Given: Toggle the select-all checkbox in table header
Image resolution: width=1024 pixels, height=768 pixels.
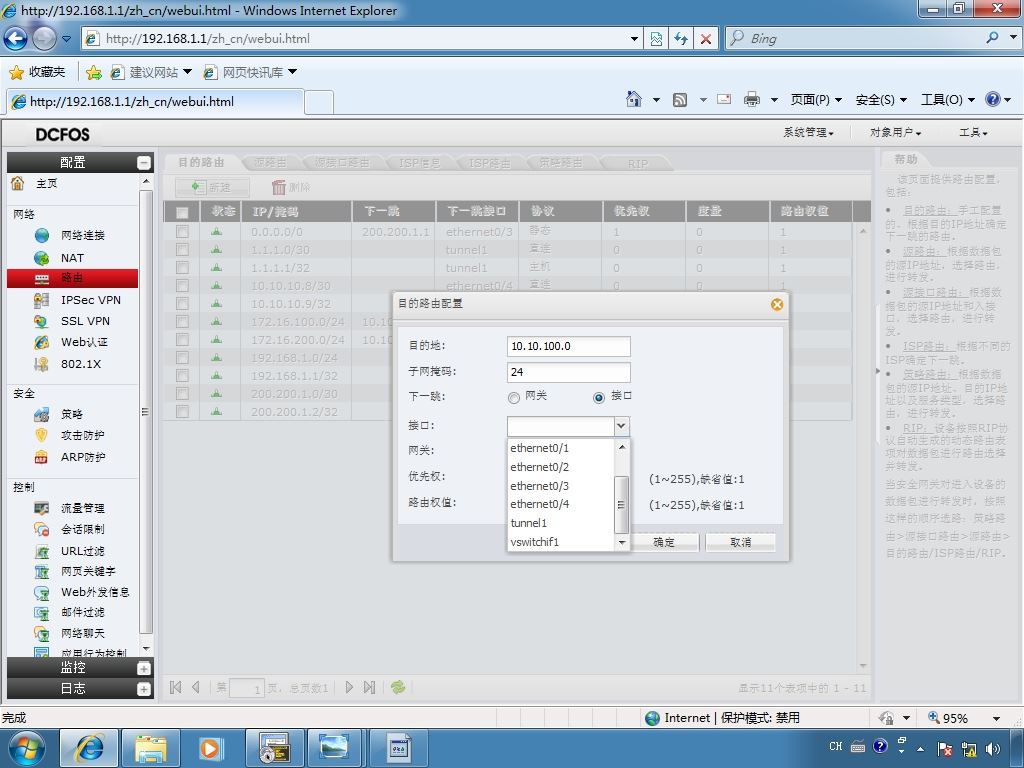Looking at the screenshot, I should pyautogui.click(x=182, y=212).
